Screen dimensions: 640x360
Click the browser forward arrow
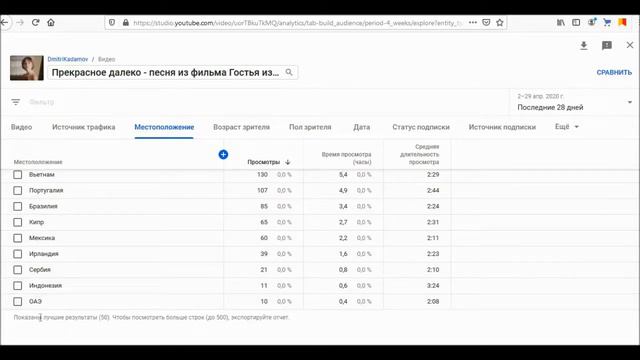tap(20, 22)
